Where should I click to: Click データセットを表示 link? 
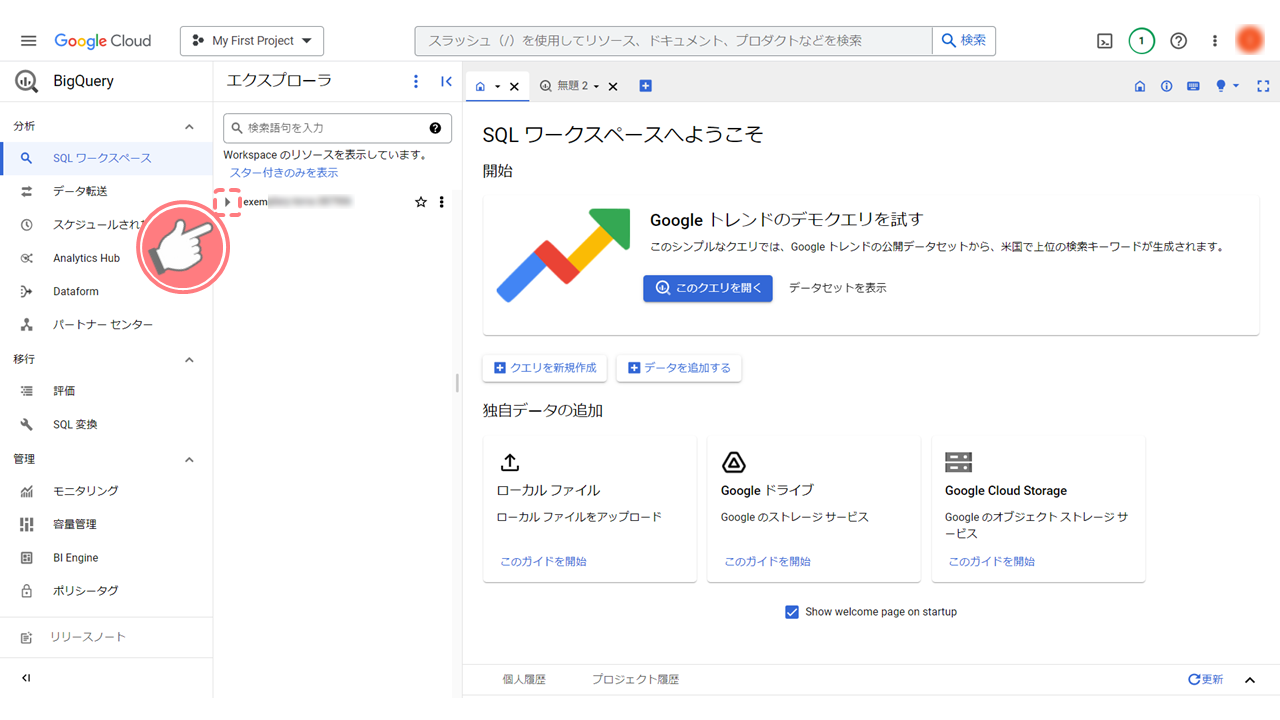tap(837, 288)
